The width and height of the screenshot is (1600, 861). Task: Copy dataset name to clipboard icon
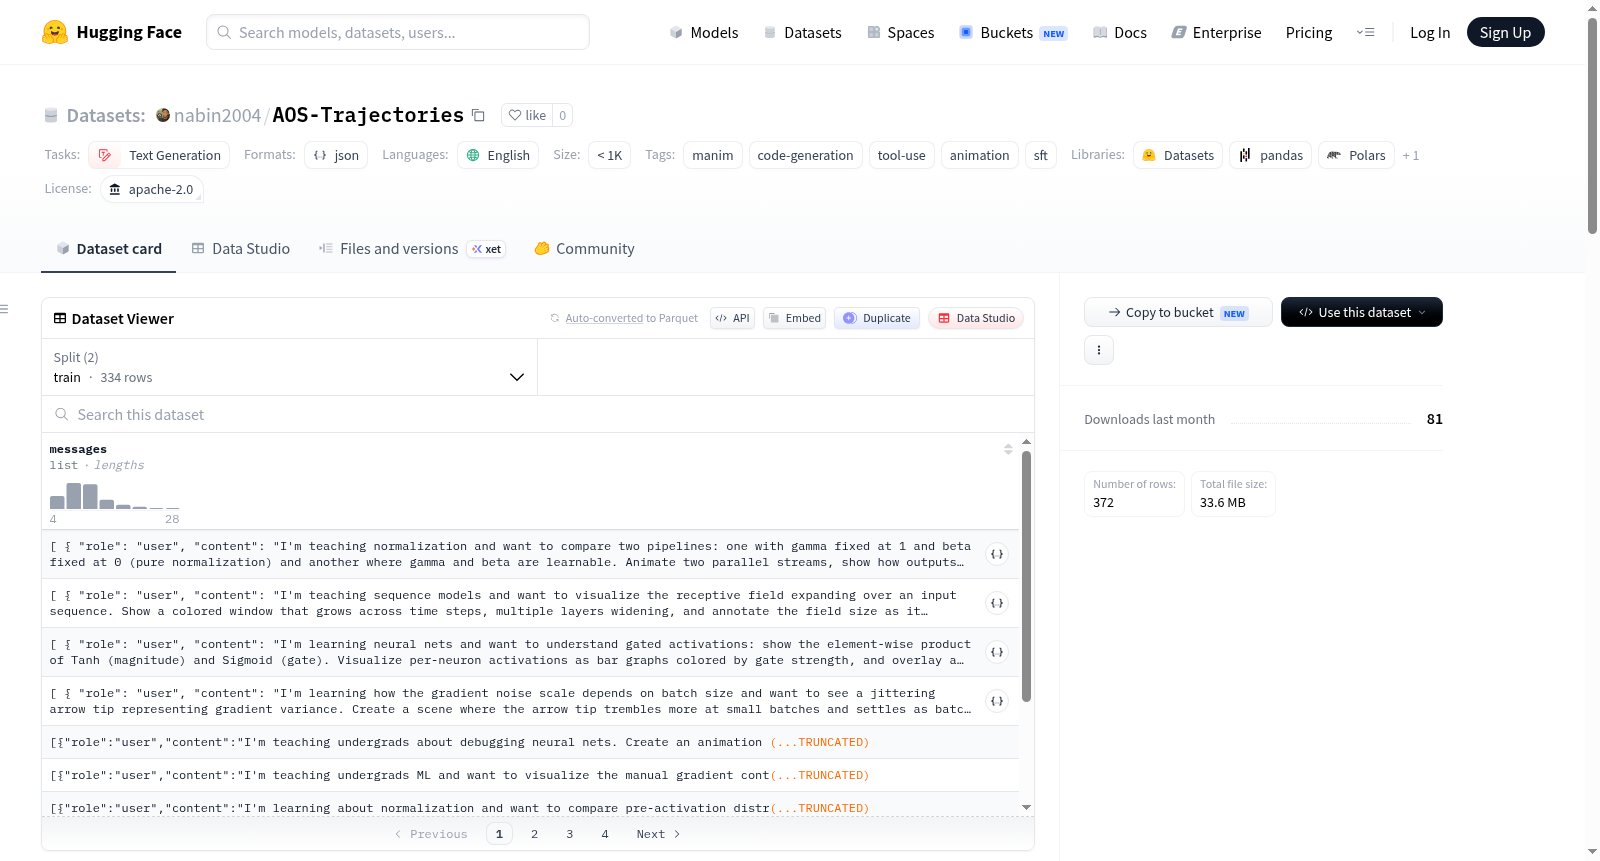(479, 115)
